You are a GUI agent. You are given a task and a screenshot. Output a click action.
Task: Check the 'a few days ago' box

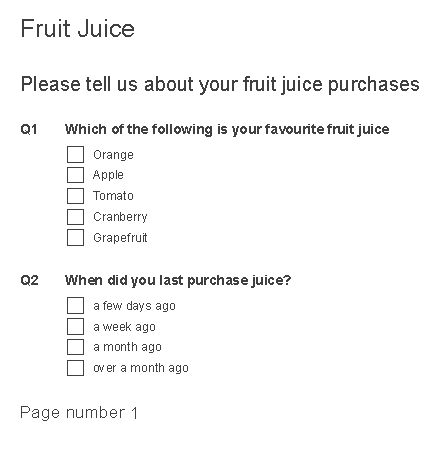[75, 306]
